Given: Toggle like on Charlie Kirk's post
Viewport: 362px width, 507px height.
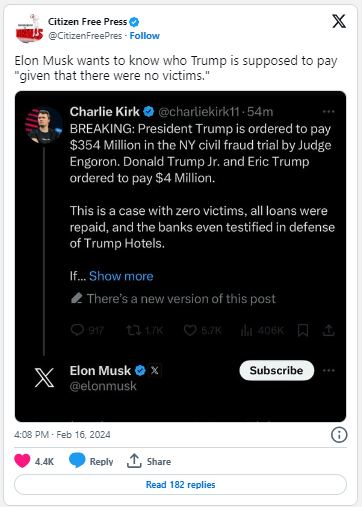Looking at the screenshot, I should click(190, 330).
